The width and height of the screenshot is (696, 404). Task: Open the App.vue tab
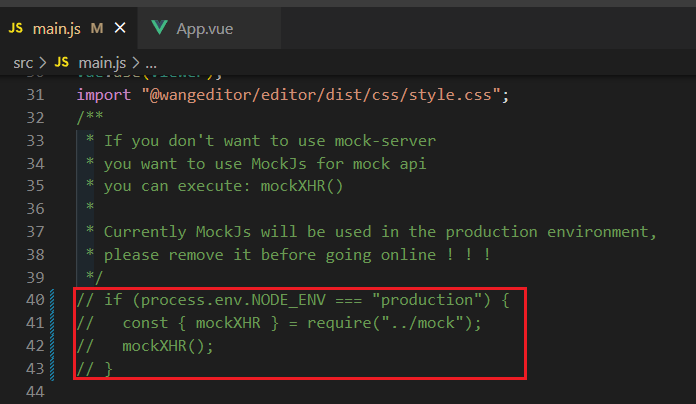(x=204, y=28)
